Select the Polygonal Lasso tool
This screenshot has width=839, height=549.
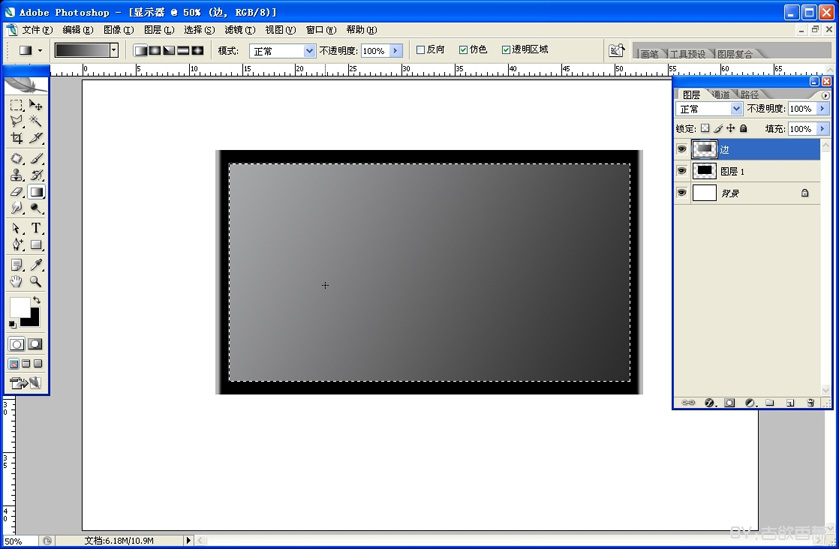[17, 121]
